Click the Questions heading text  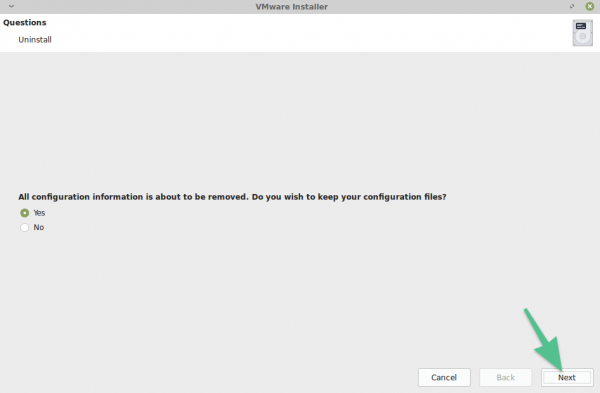[25, 23]
